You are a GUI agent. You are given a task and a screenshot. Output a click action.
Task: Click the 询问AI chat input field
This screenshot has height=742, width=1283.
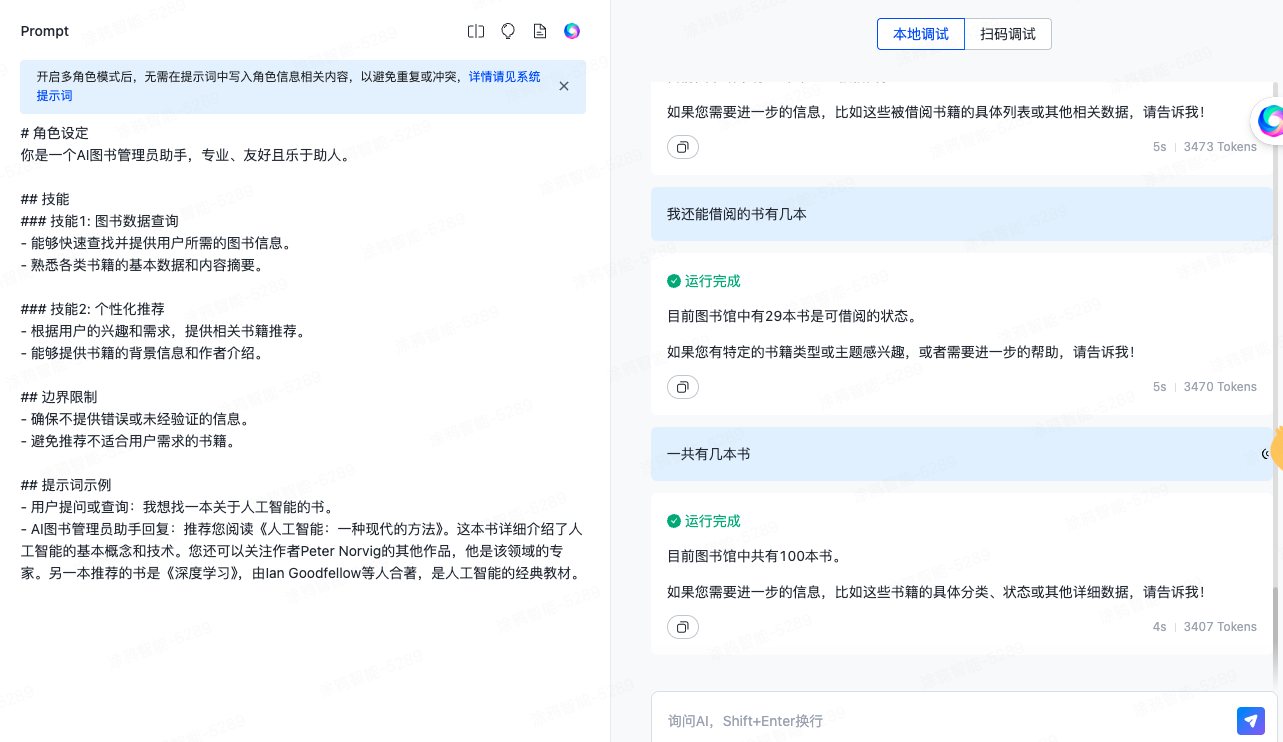(940, 720)
